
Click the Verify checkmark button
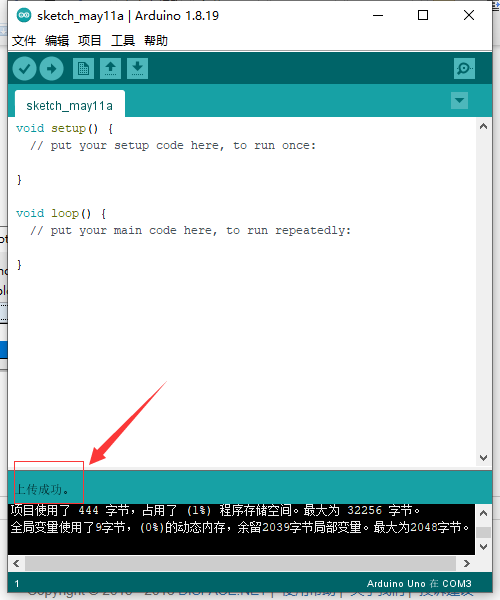(x=24, y=69)
